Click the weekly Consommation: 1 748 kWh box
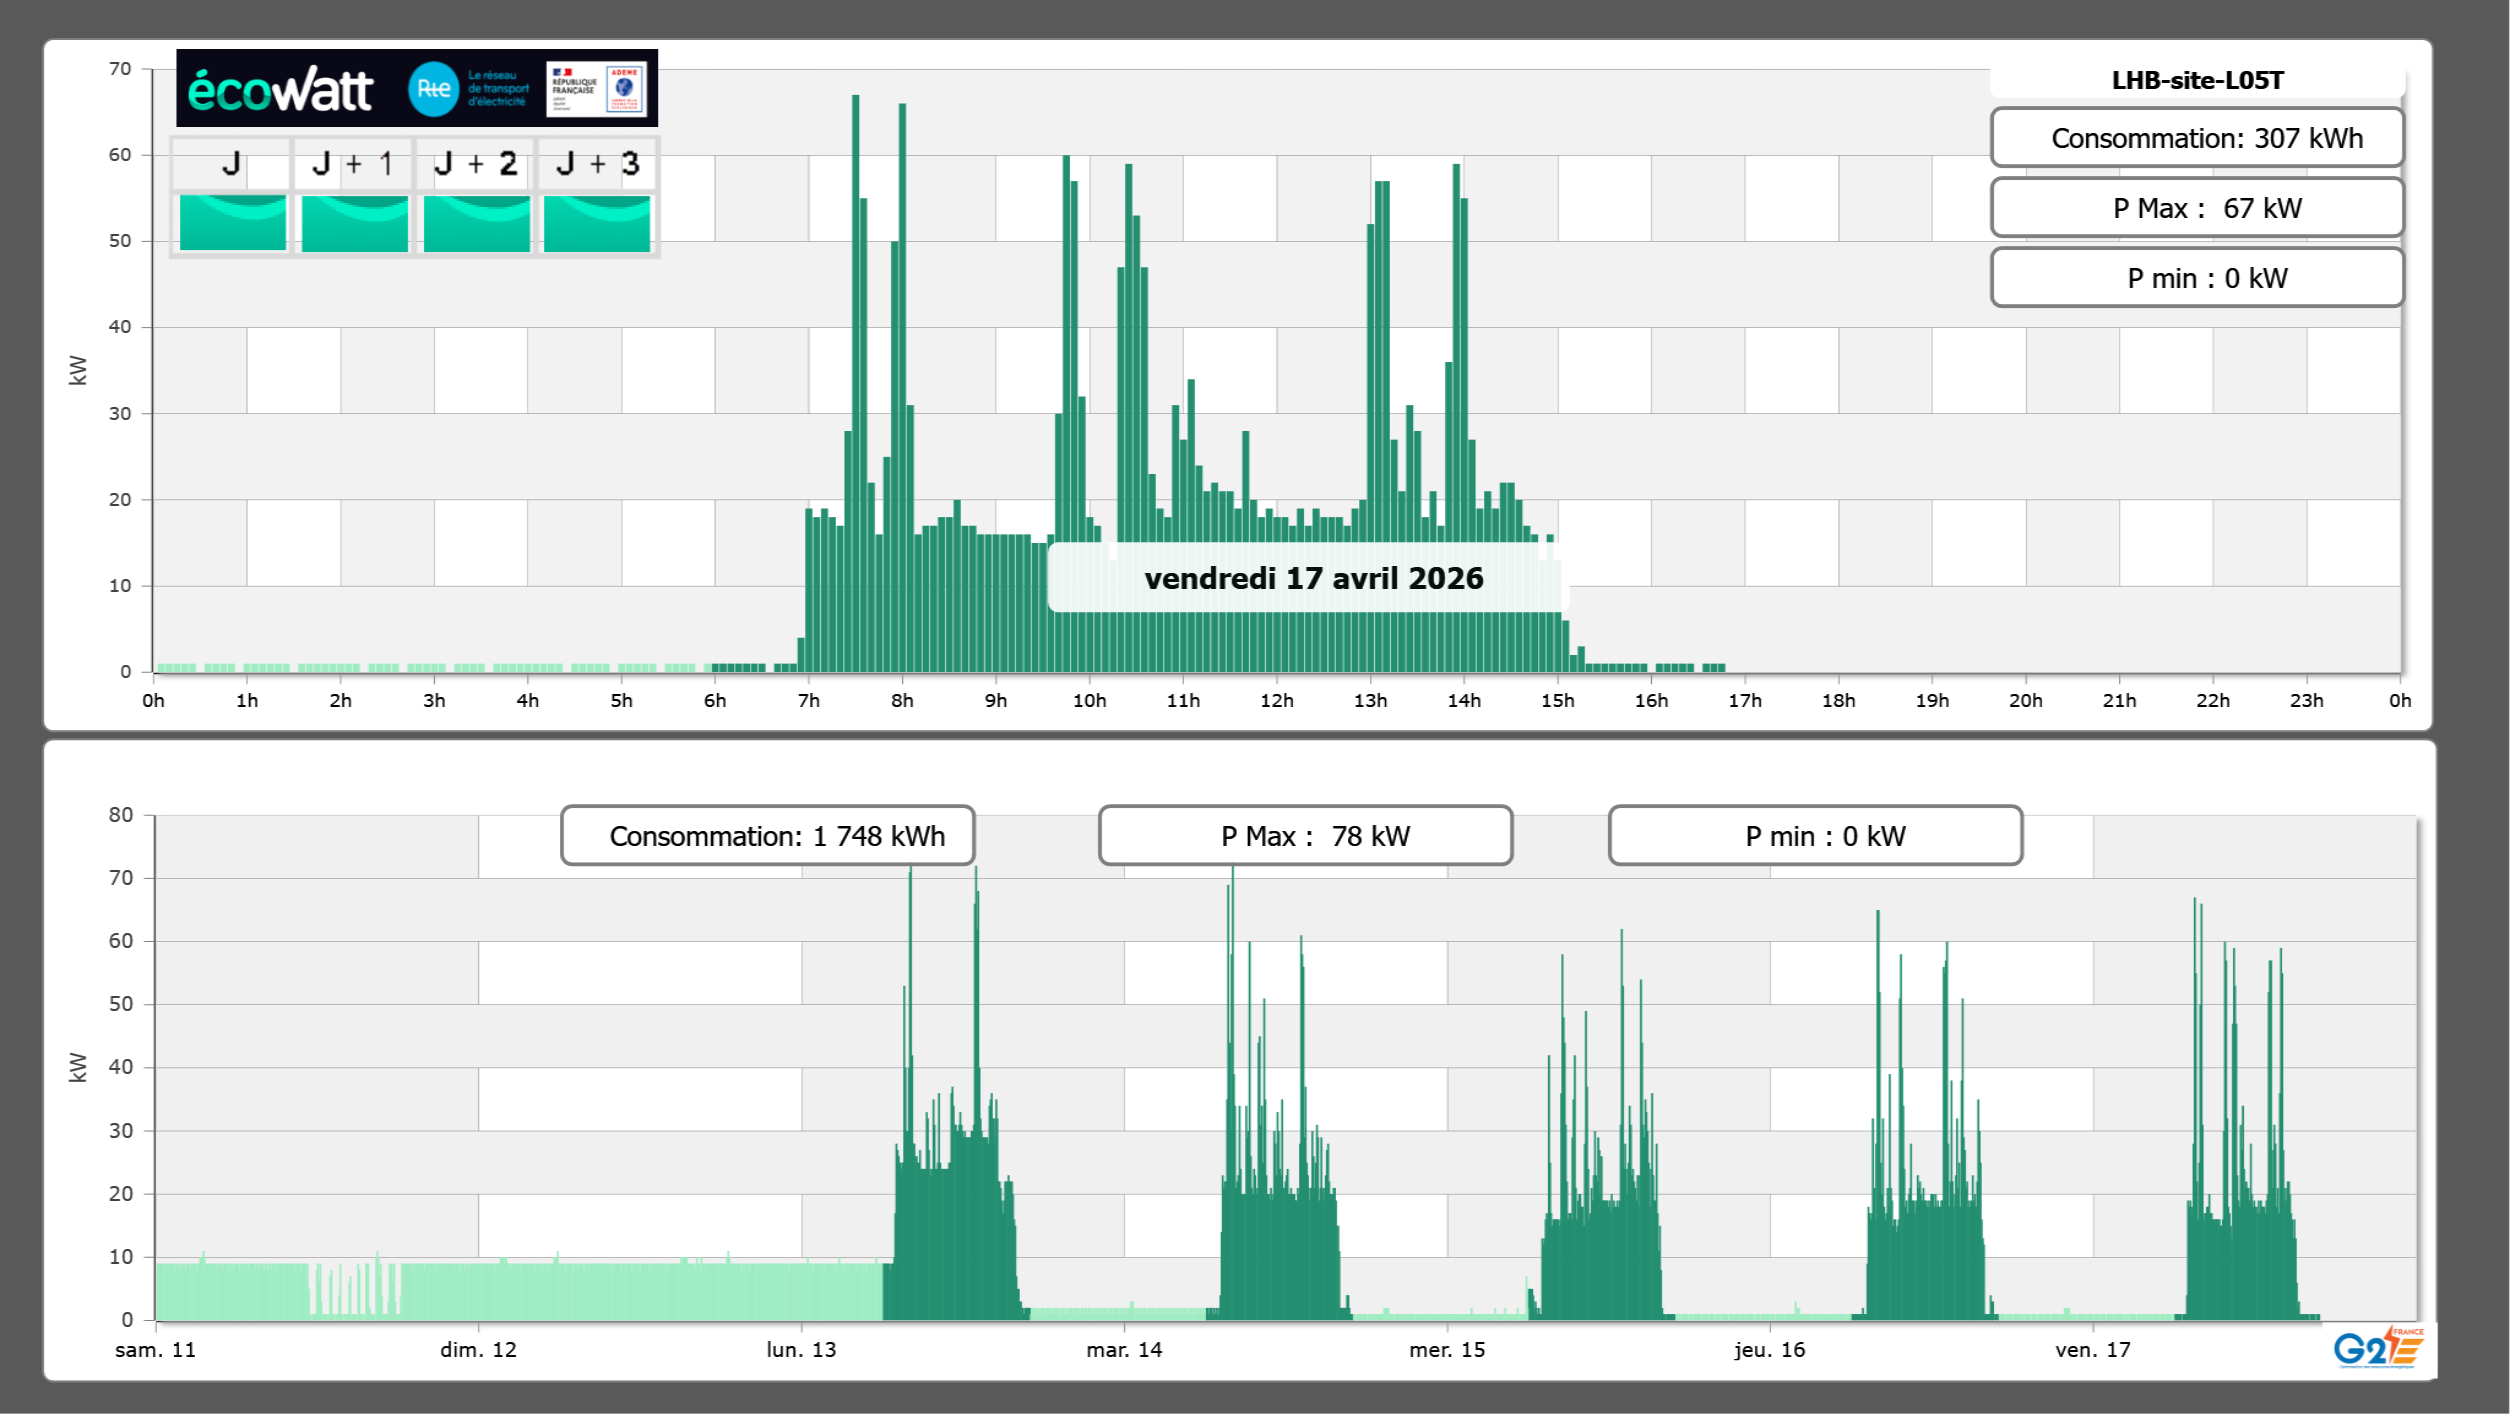This screenshot has height=1415, width=2511. tap(768, 836)
